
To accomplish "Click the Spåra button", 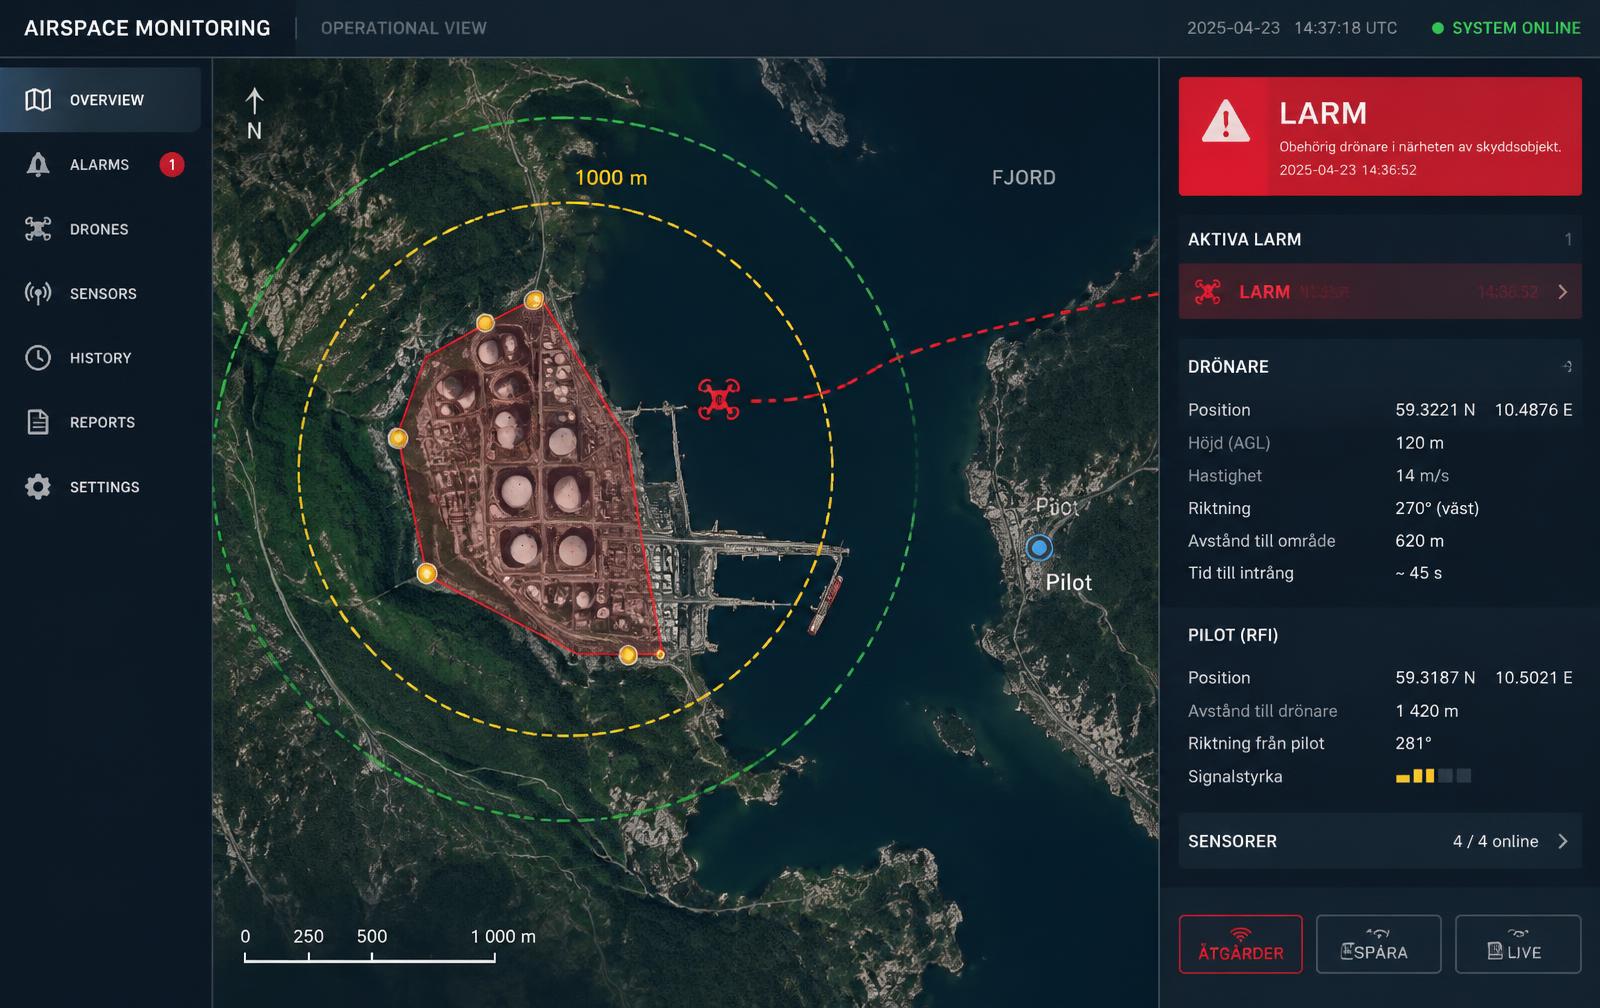I will coord(1378,944).
